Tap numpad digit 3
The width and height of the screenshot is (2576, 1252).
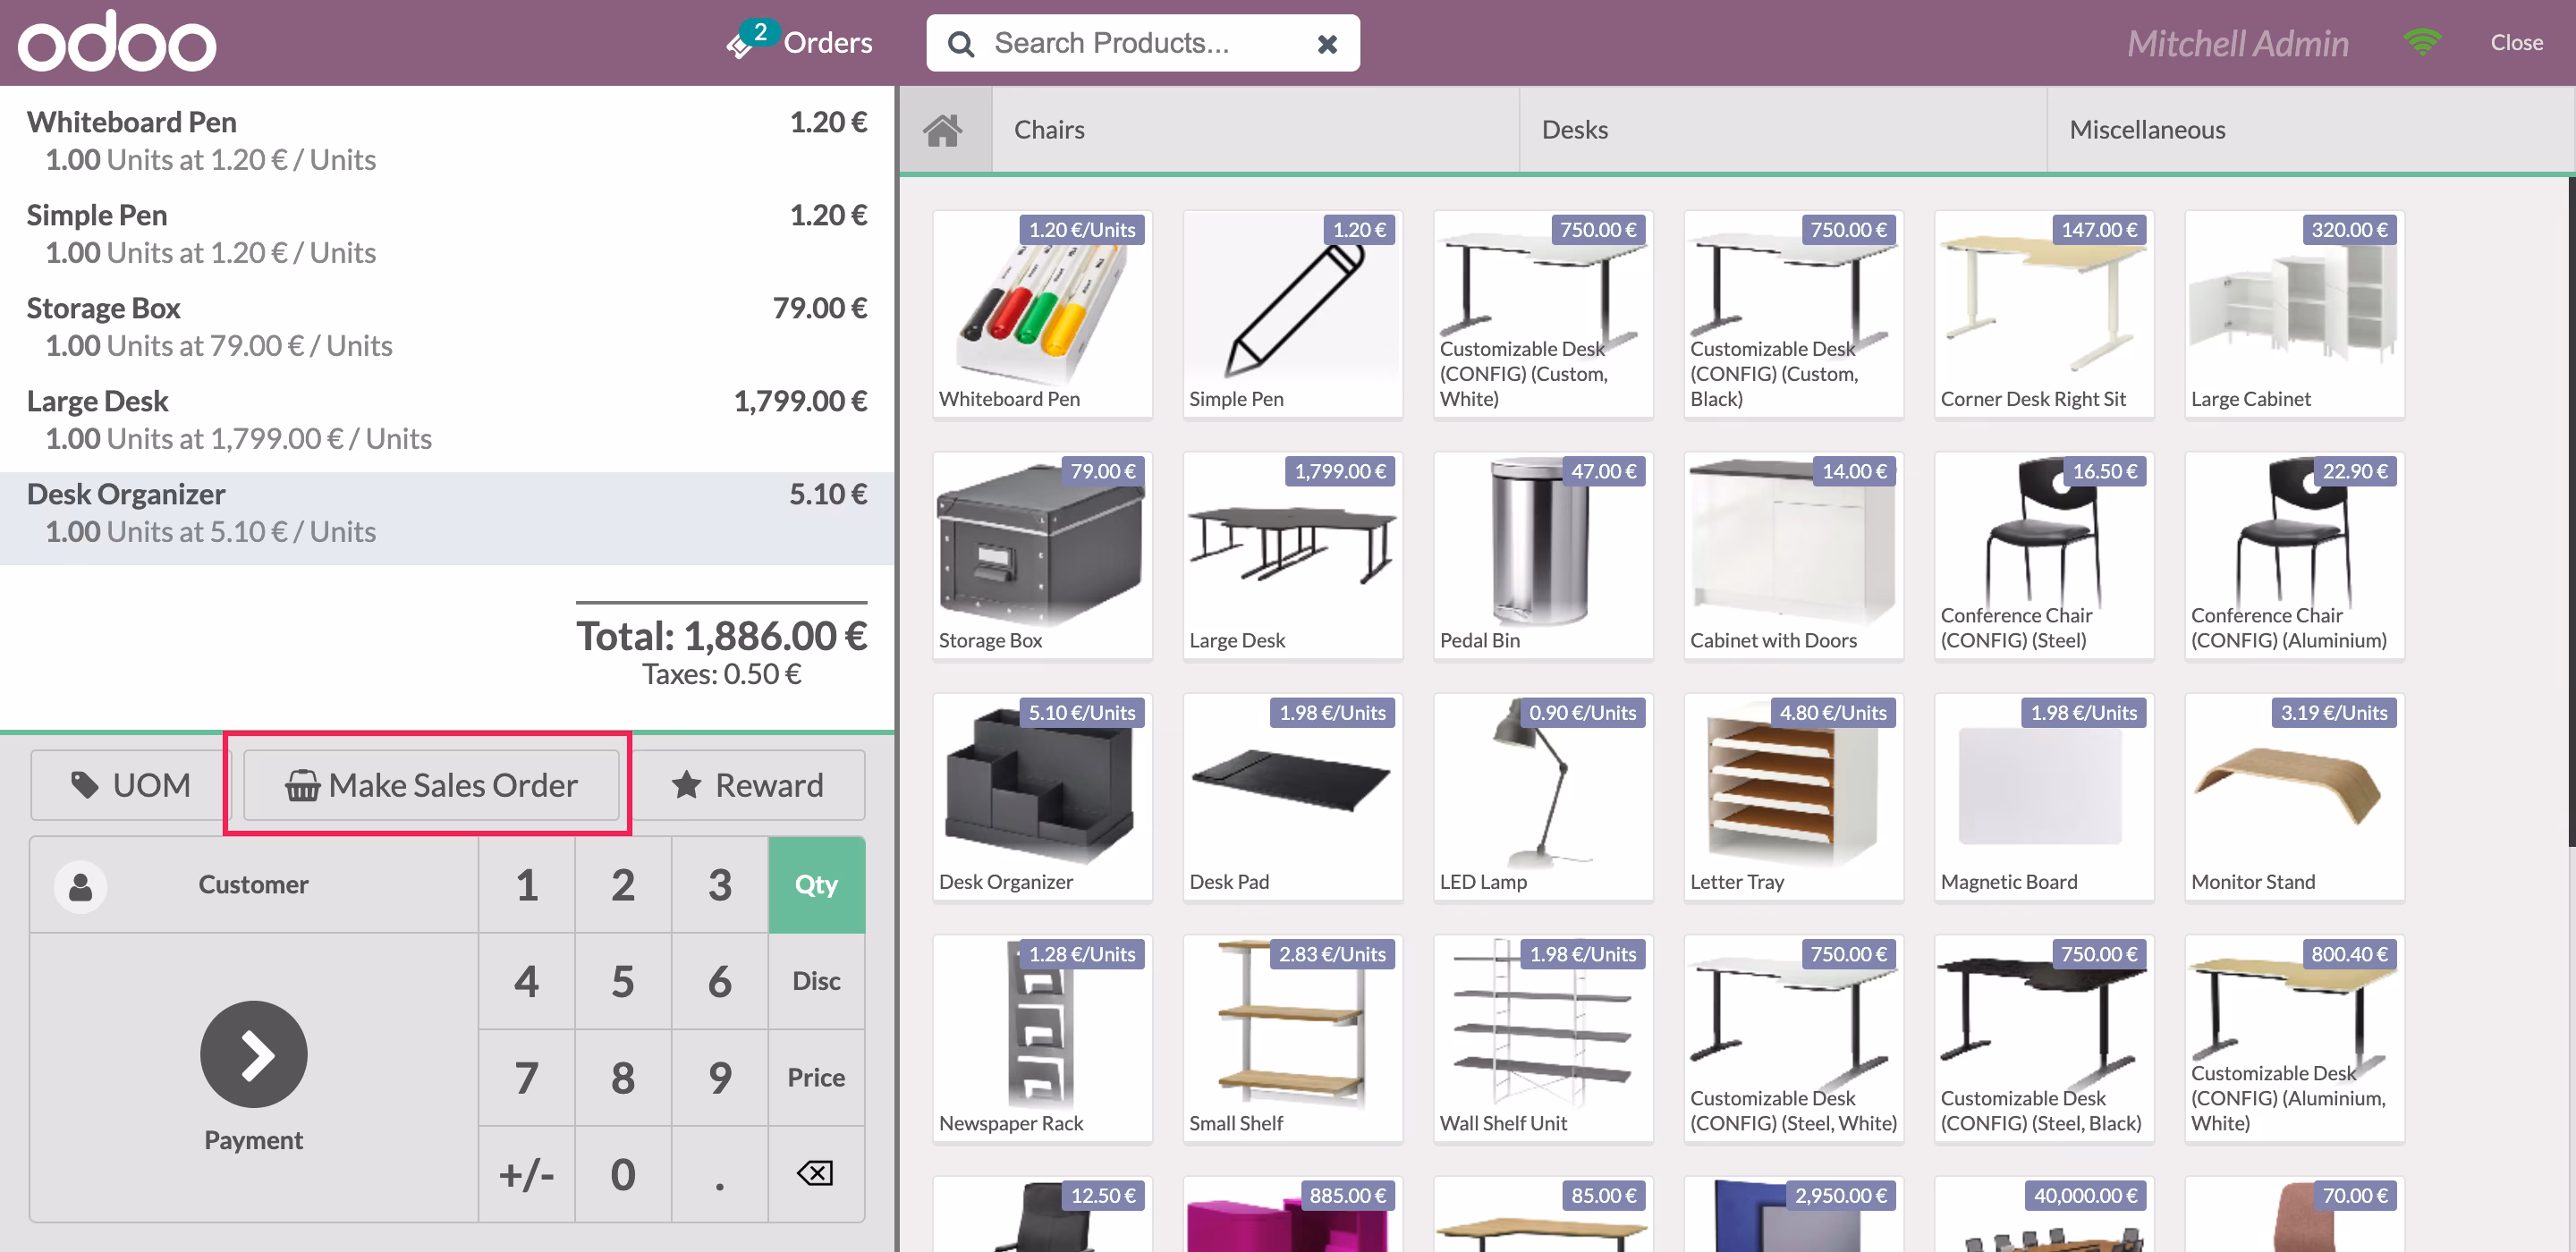720,885
